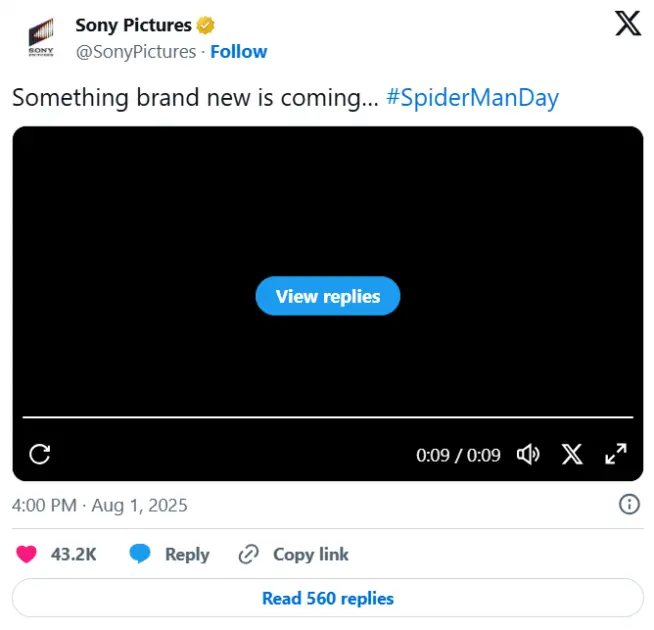
Task: Enter fullscreen with the expand arrows icon
Action: tap(616, 454)
